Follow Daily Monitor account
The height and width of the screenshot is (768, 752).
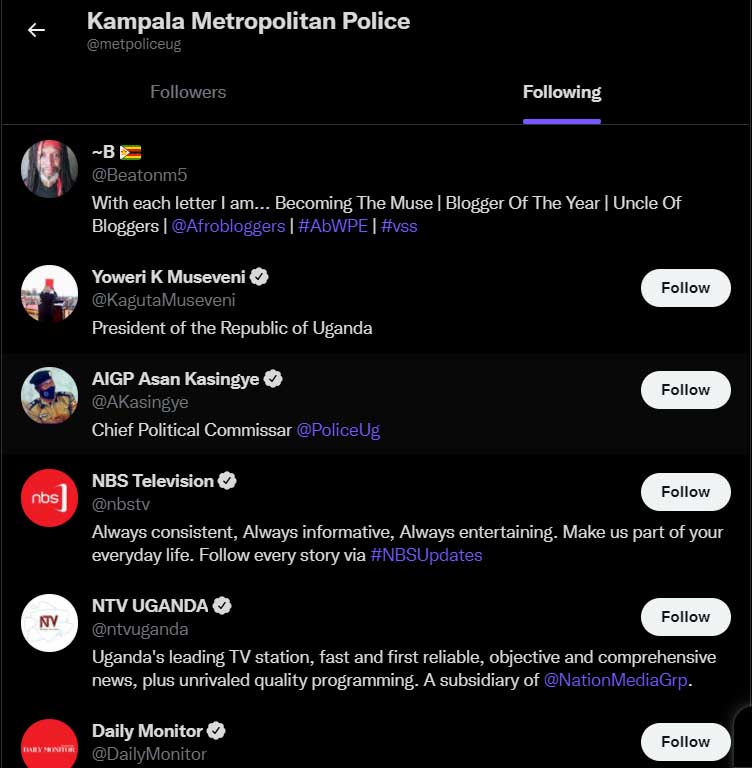[x=685, y=742]
